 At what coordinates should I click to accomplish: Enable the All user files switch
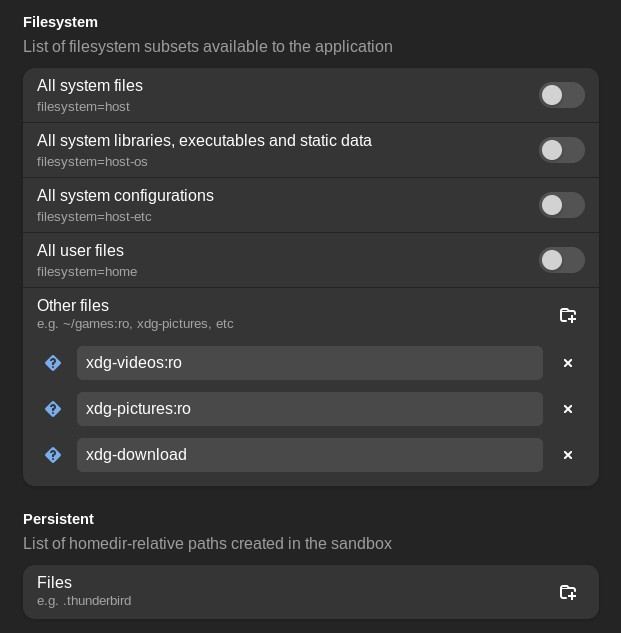pyautogui.click(x=562, y=260)
